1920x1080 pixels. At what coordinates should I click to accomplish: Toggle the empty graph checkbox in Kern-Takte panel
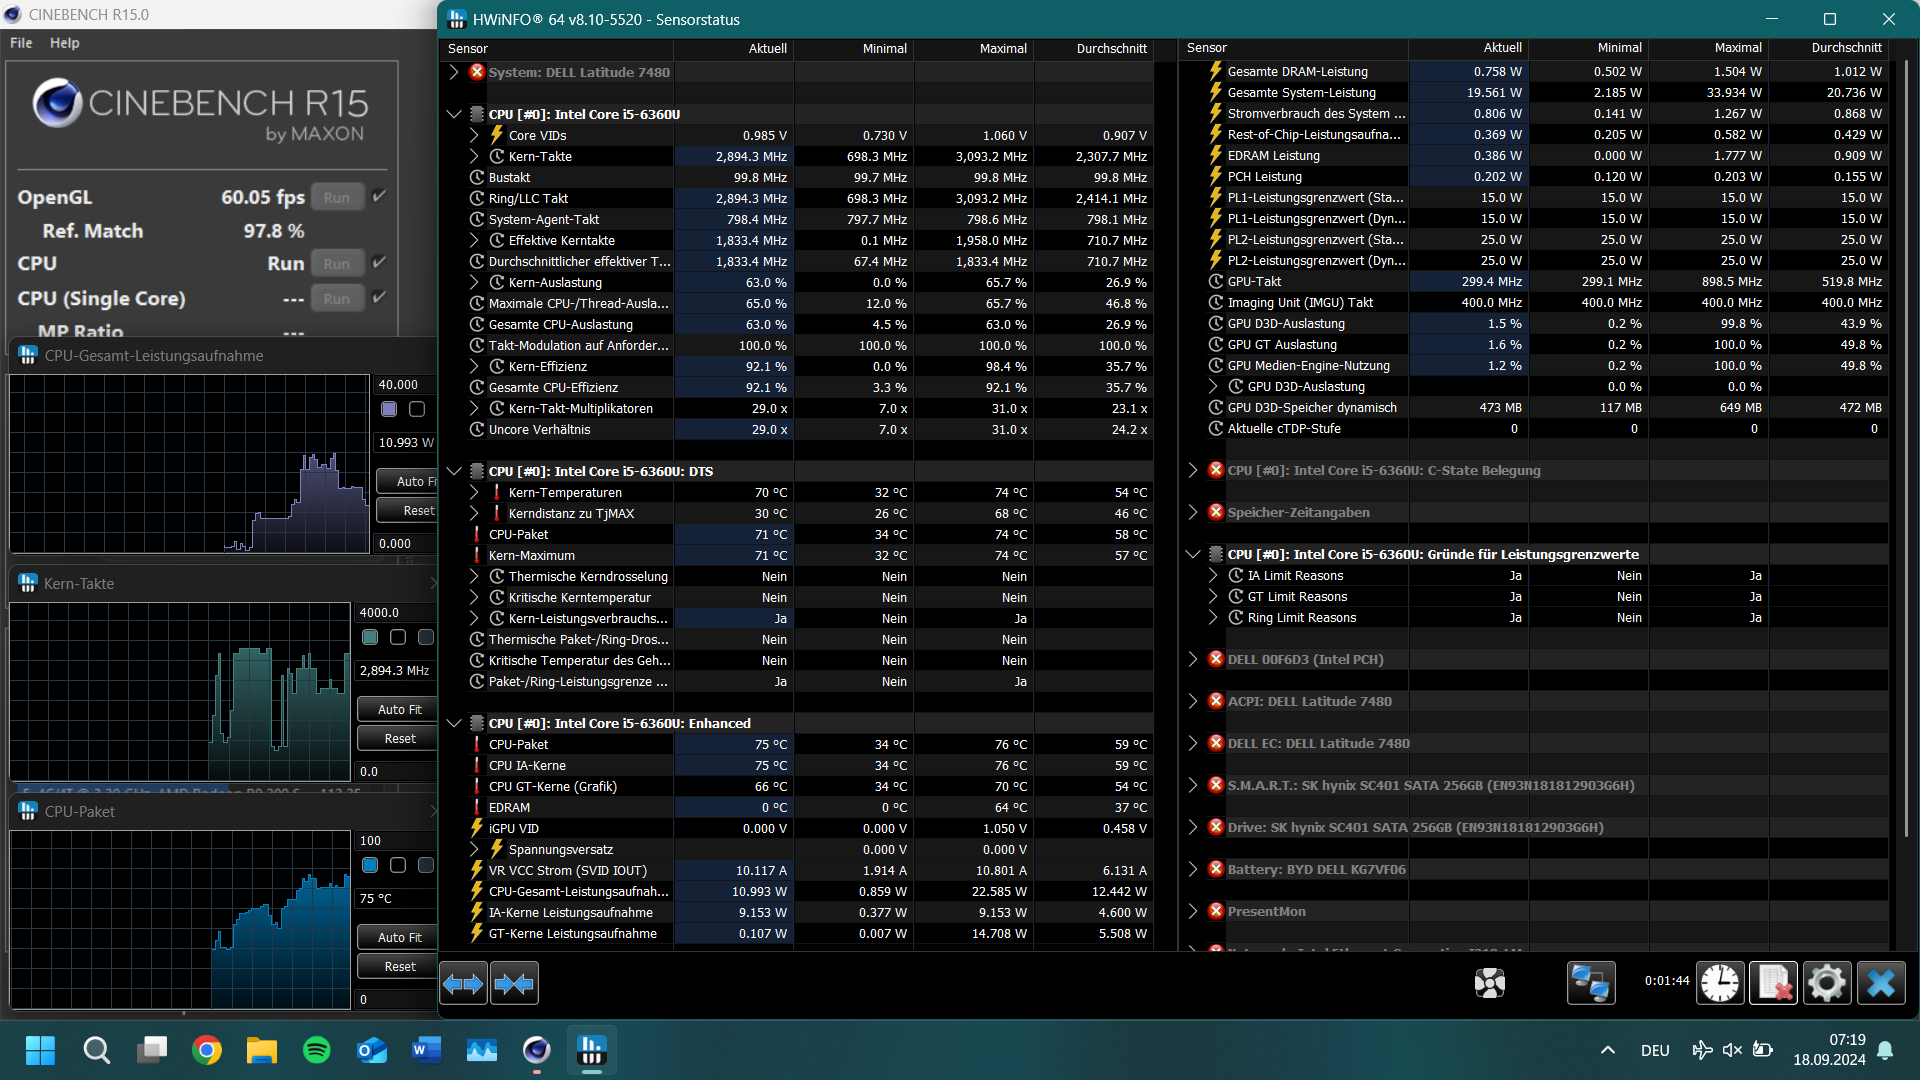396,637
